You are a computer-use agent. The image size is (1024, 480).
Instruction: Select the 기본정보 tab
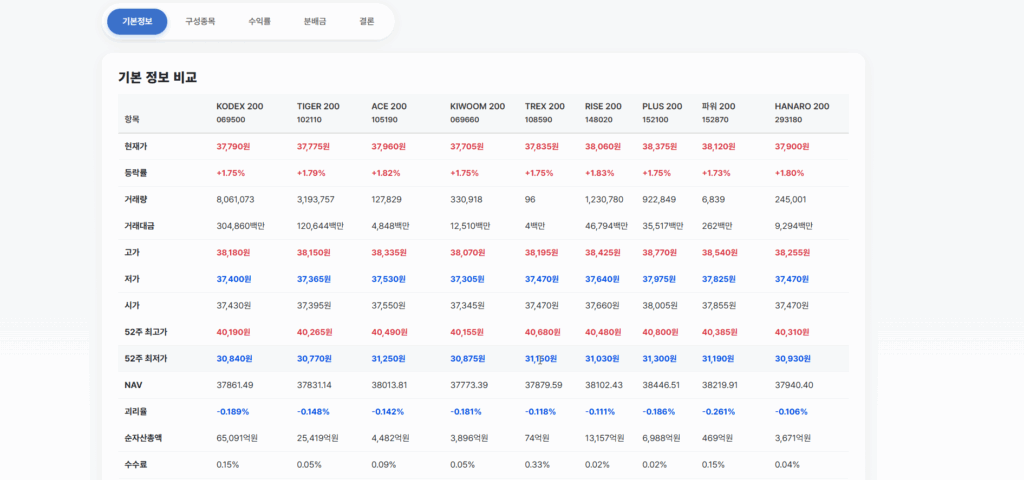coord(137,22)
